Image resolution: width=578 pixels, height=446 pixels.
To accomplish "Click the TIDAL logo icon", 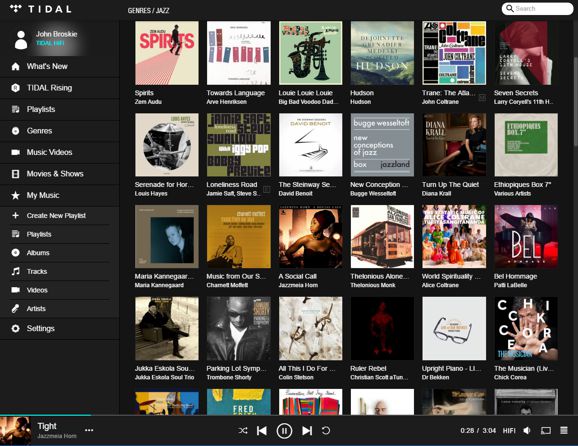I will click(x=15, y=8).
